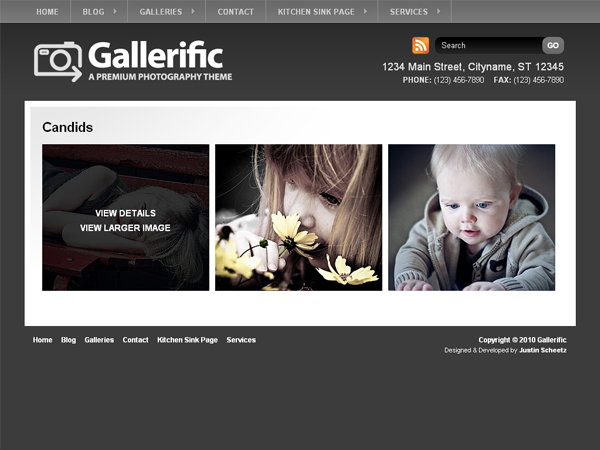
Task: Click View Details on the first photo
Action: click(126, 213)
